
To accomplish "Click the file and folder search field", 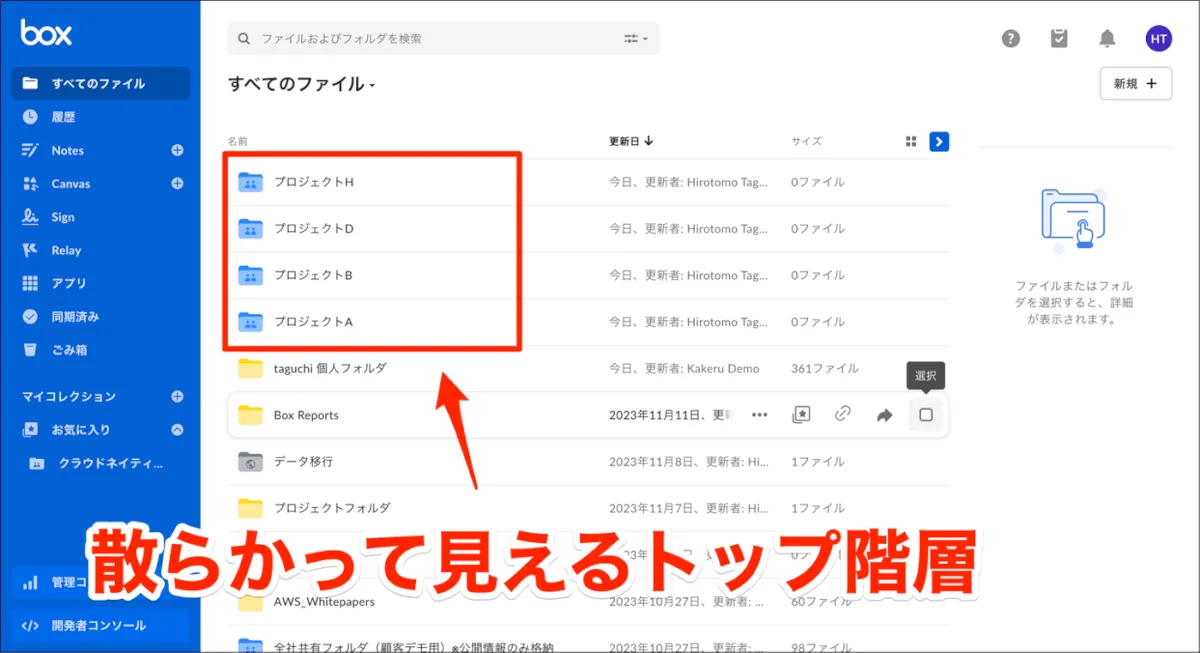I will point(430,39).
